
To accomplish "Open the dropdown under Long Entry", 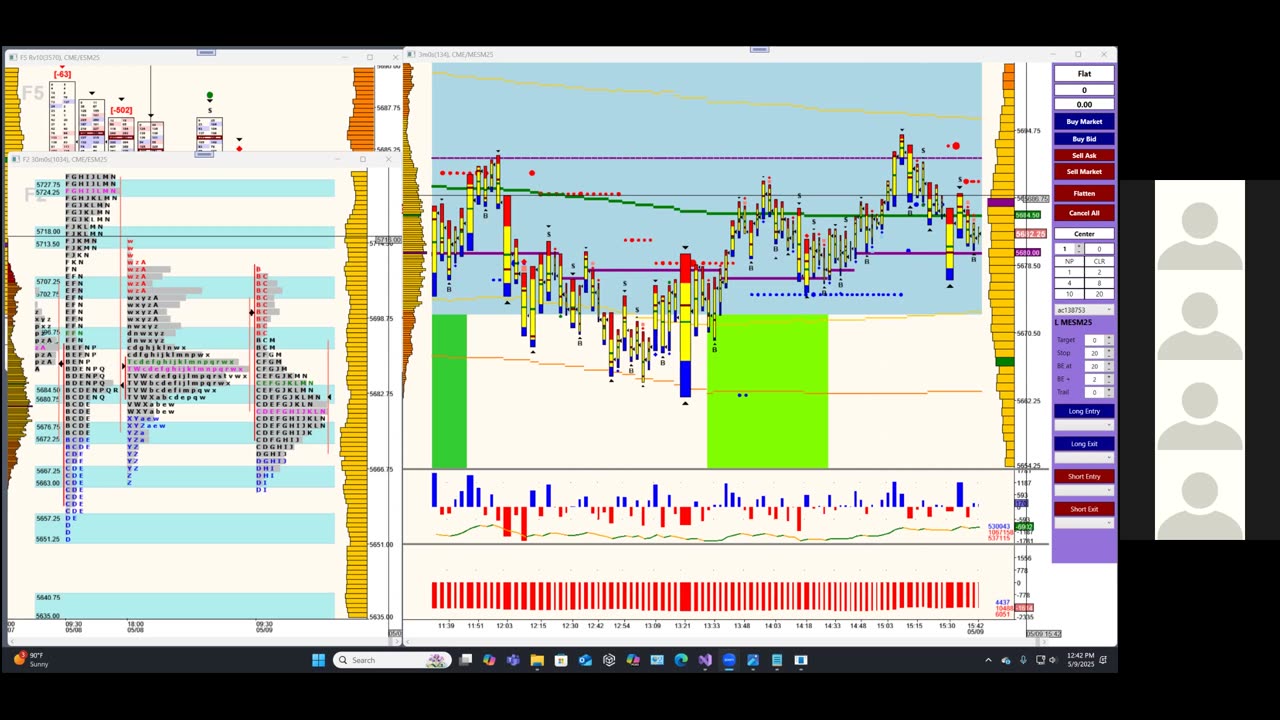I will [1084, 425].
